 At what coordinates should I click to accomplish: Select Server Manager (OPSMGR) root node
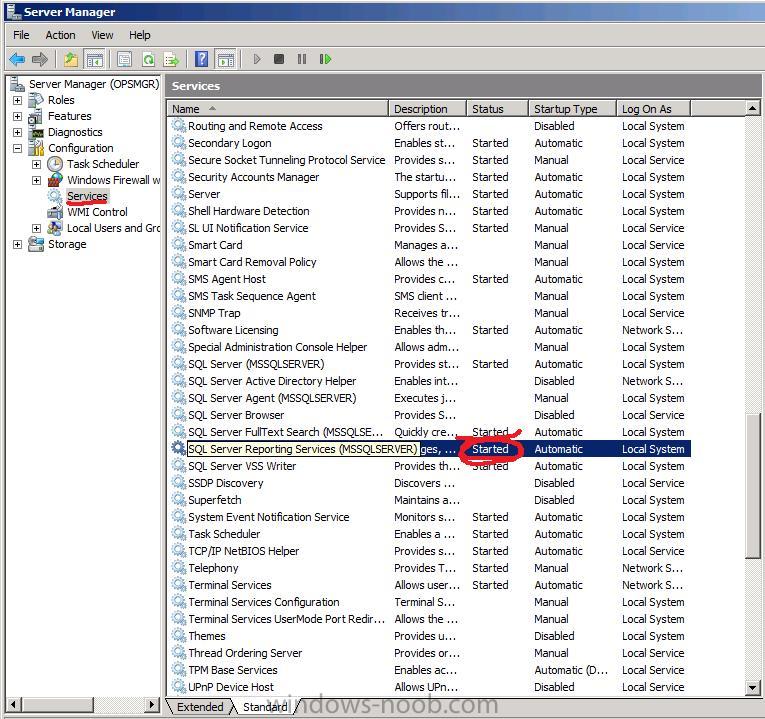94,84
